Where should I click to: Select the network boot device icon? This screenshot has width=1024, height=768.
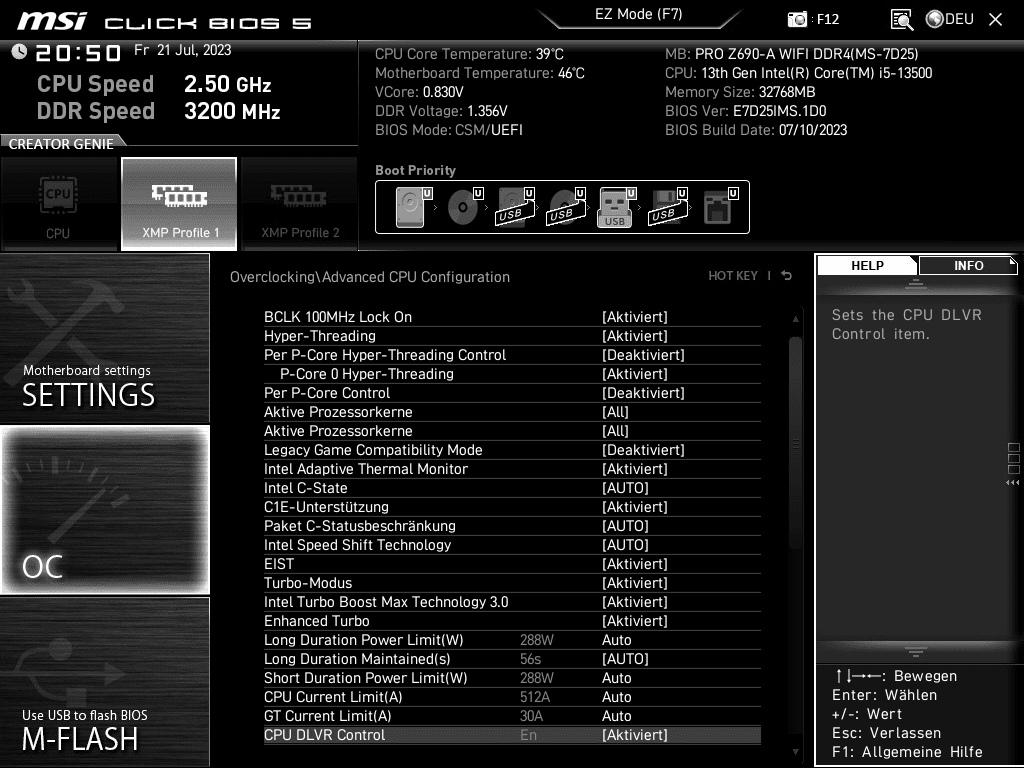point(720,207)
